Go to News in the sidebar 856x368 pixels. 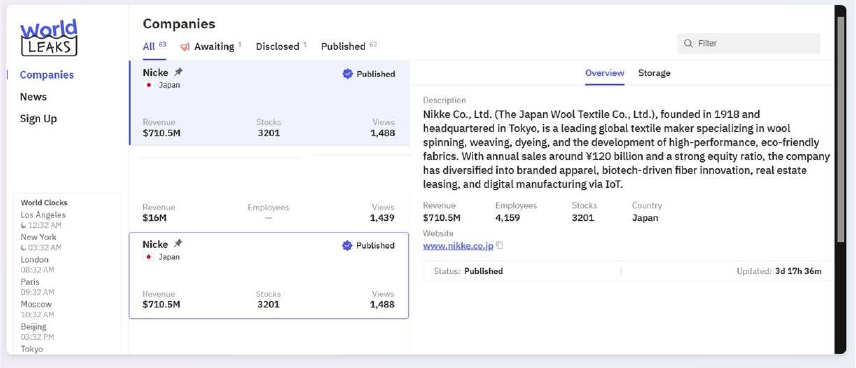[x=33, y=97]
